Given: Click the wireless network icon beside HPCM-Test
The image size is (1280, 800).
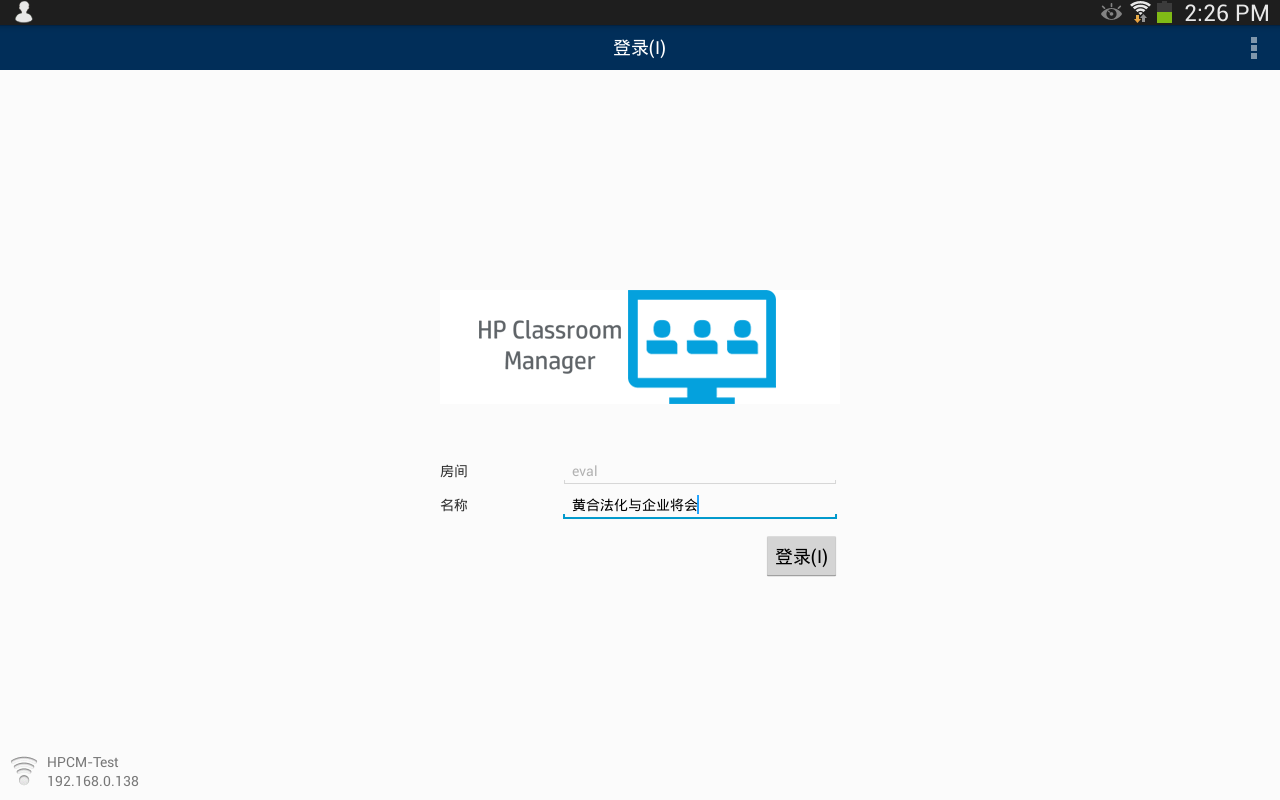Looking at the screenshot, I should point(24,771).
